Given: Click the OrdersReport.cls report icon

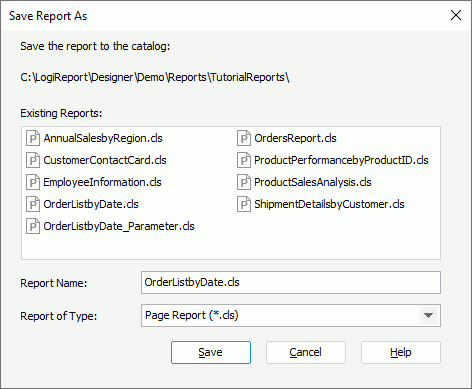Looking at the screenshot, I should [x=244, y=138].
